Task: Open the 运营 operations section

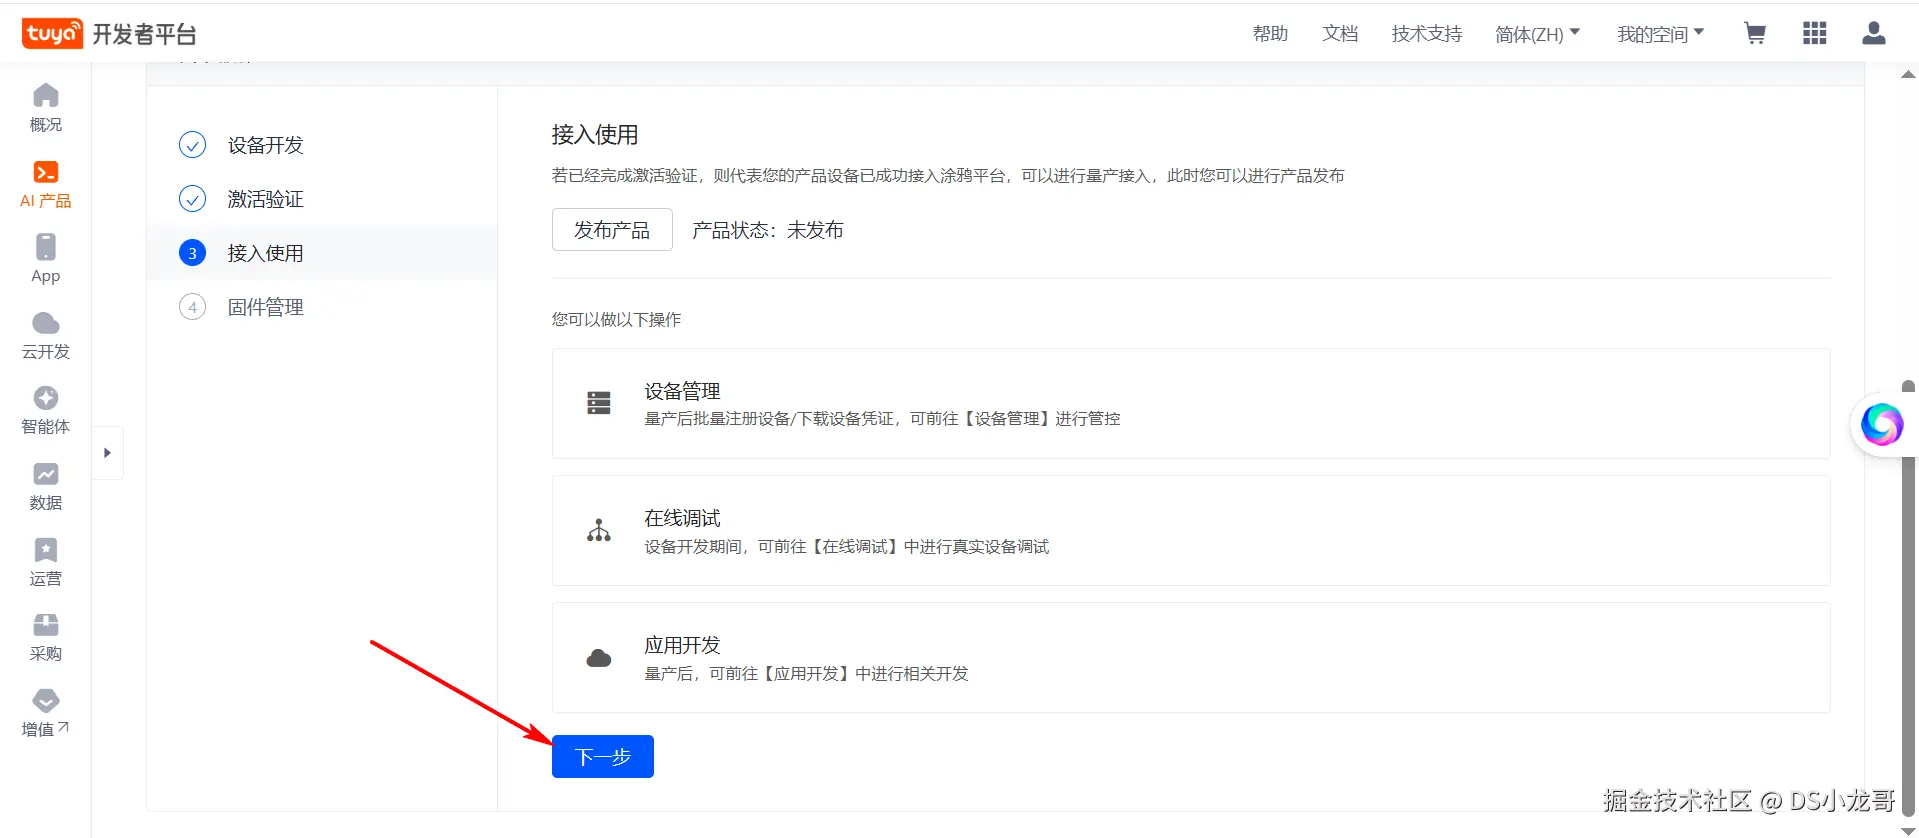Action: (46, 562)
